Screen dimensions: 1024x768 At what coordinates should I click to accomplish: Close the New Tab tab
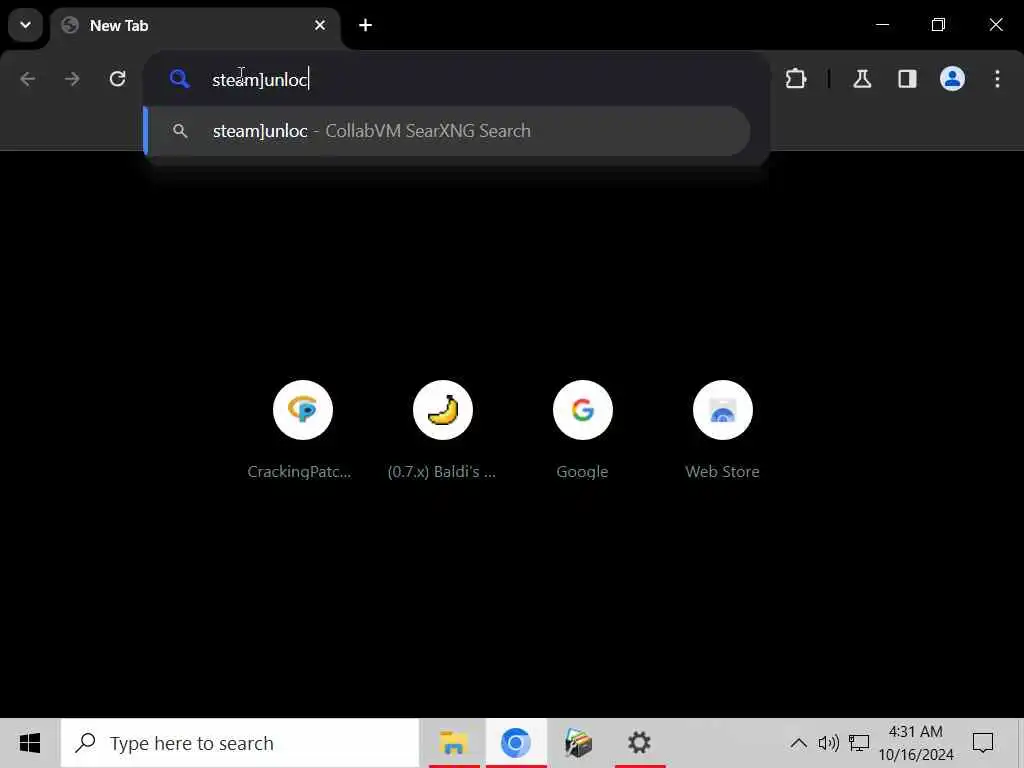[x=319, y=25]
